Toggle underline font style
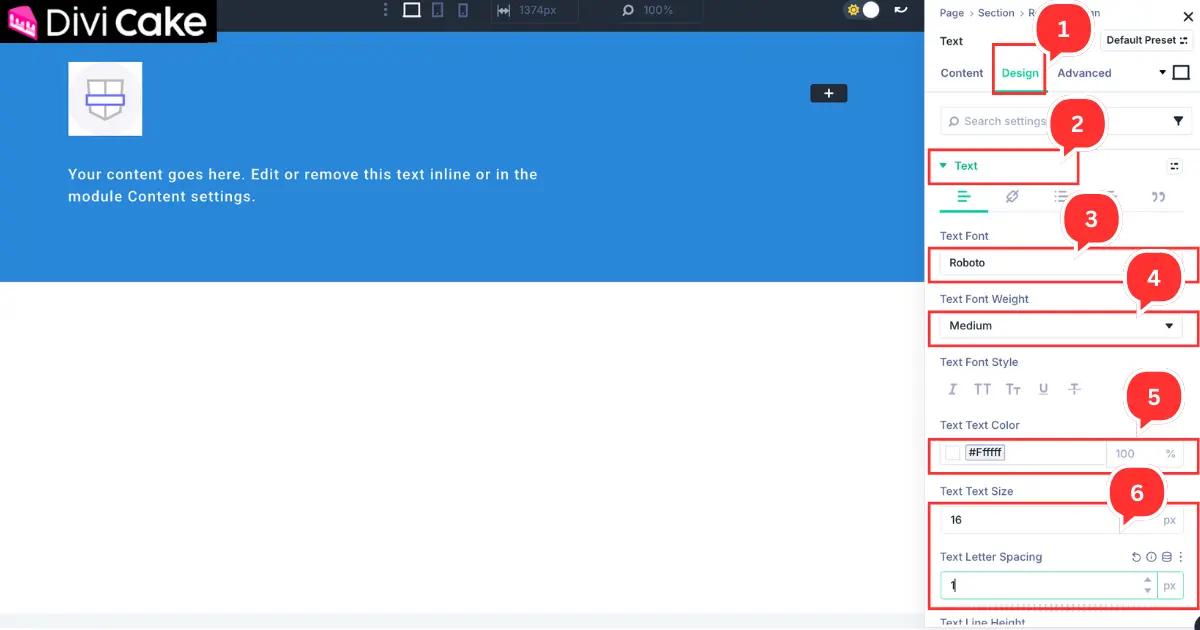 [x=1044, y=389]
